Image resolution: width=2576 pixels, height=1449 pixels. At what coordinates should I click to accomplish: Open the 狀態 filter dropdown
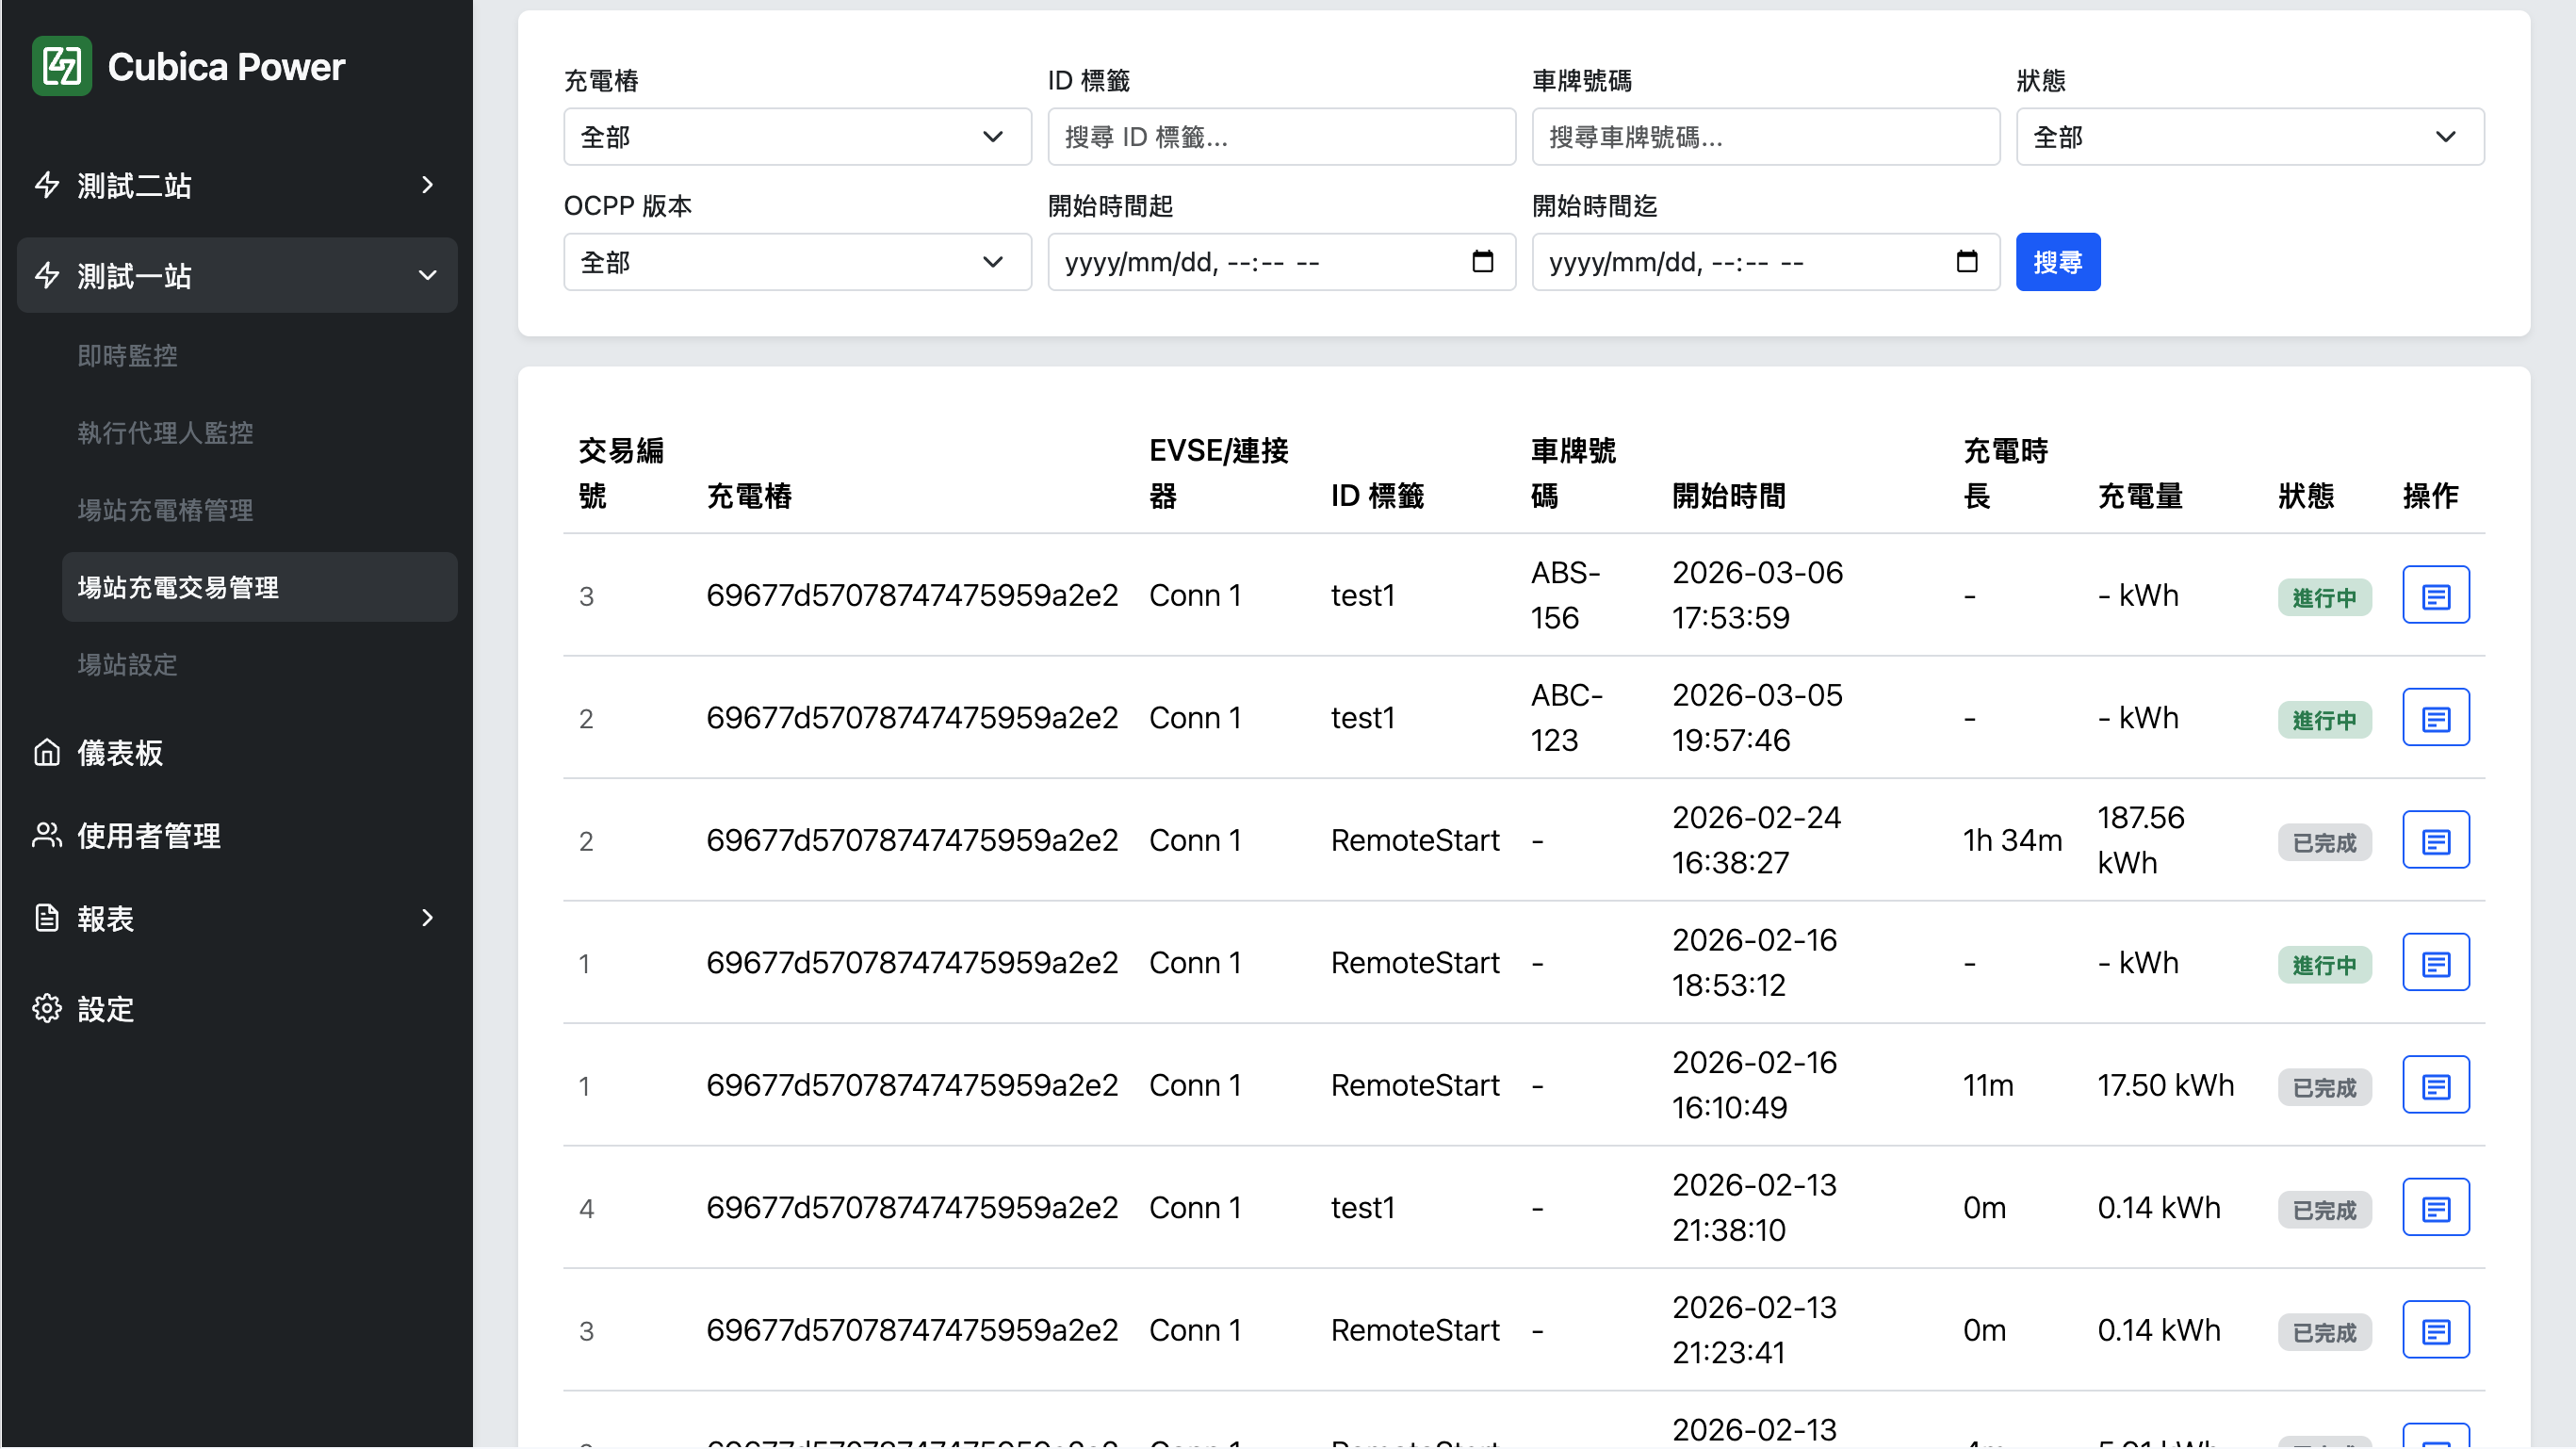[2249, 137]
